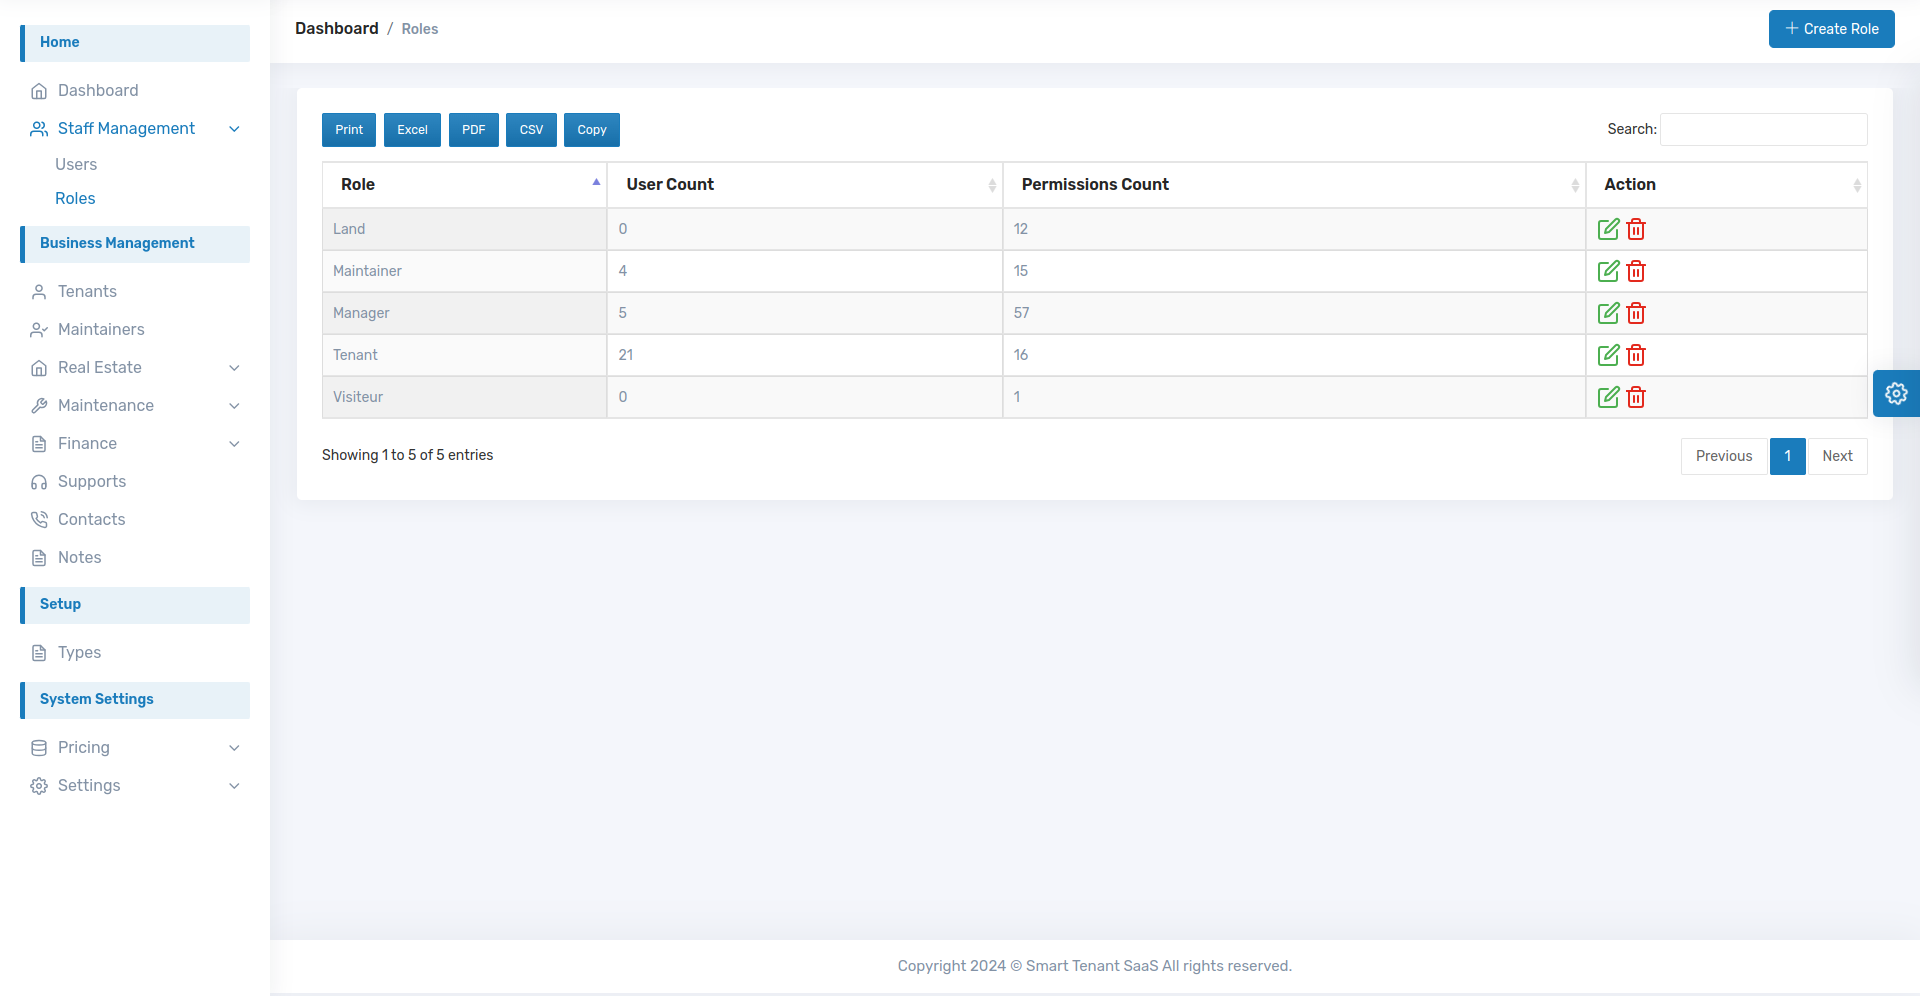This screenshot has width=1920, height=996.
Task: Open the floating settings gear panel
Action: pos(1895,393)
